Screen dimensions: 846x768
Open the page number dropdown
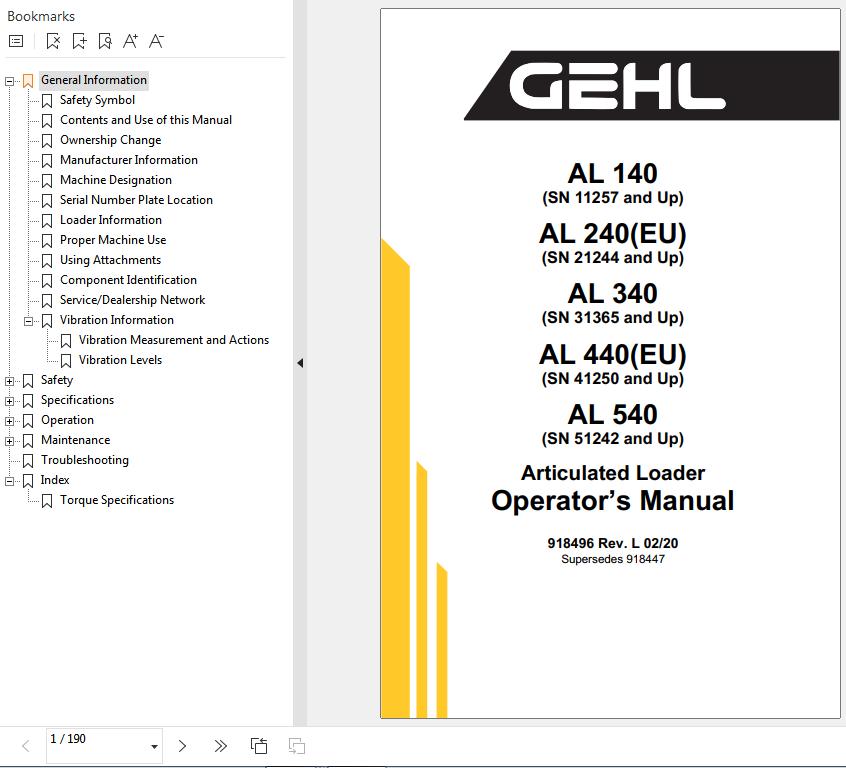[x=154, y=747]
